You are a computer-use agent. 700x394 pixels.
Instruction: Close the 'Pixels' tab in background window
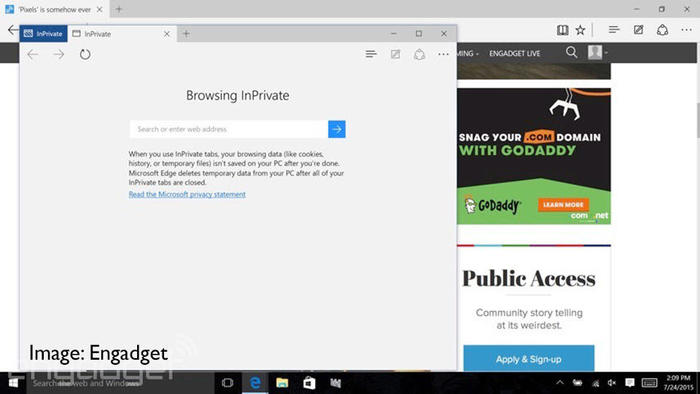point(100,9)
